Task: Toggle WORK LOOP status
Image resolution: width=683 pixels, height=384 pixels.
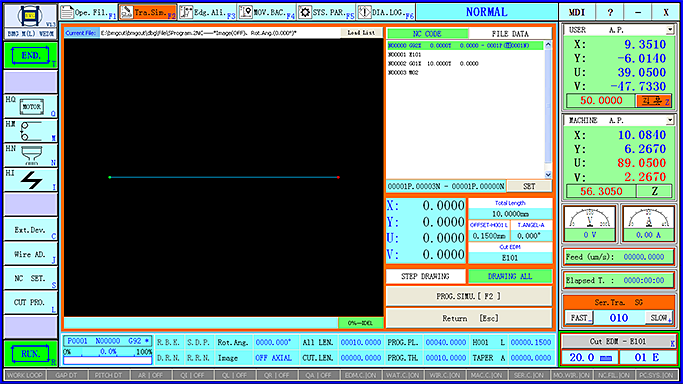Action: click(x=24, y=375)
